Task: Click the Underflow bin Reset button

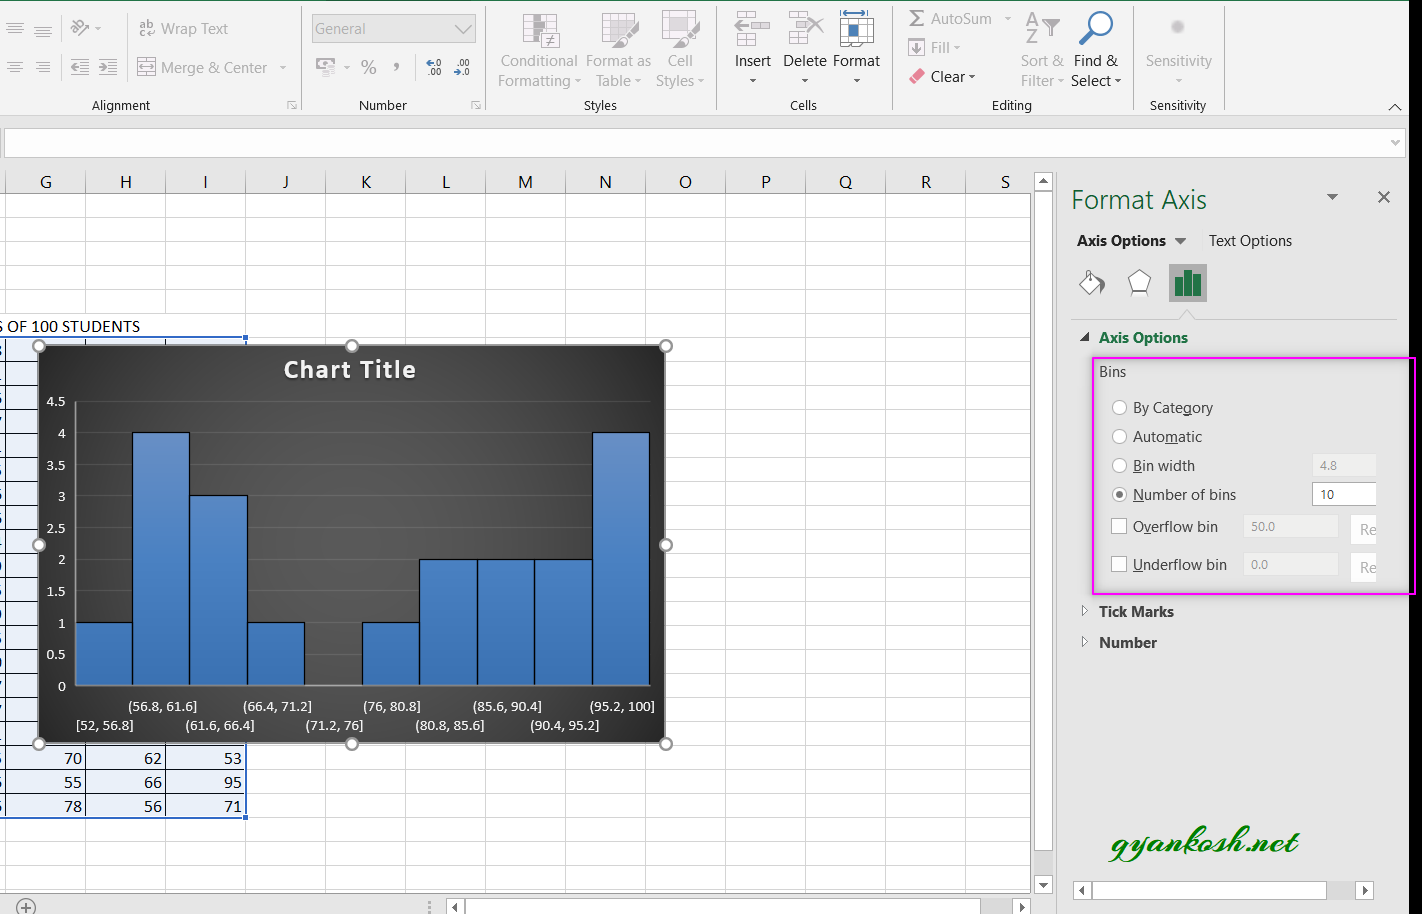Action: point(1364,567)
